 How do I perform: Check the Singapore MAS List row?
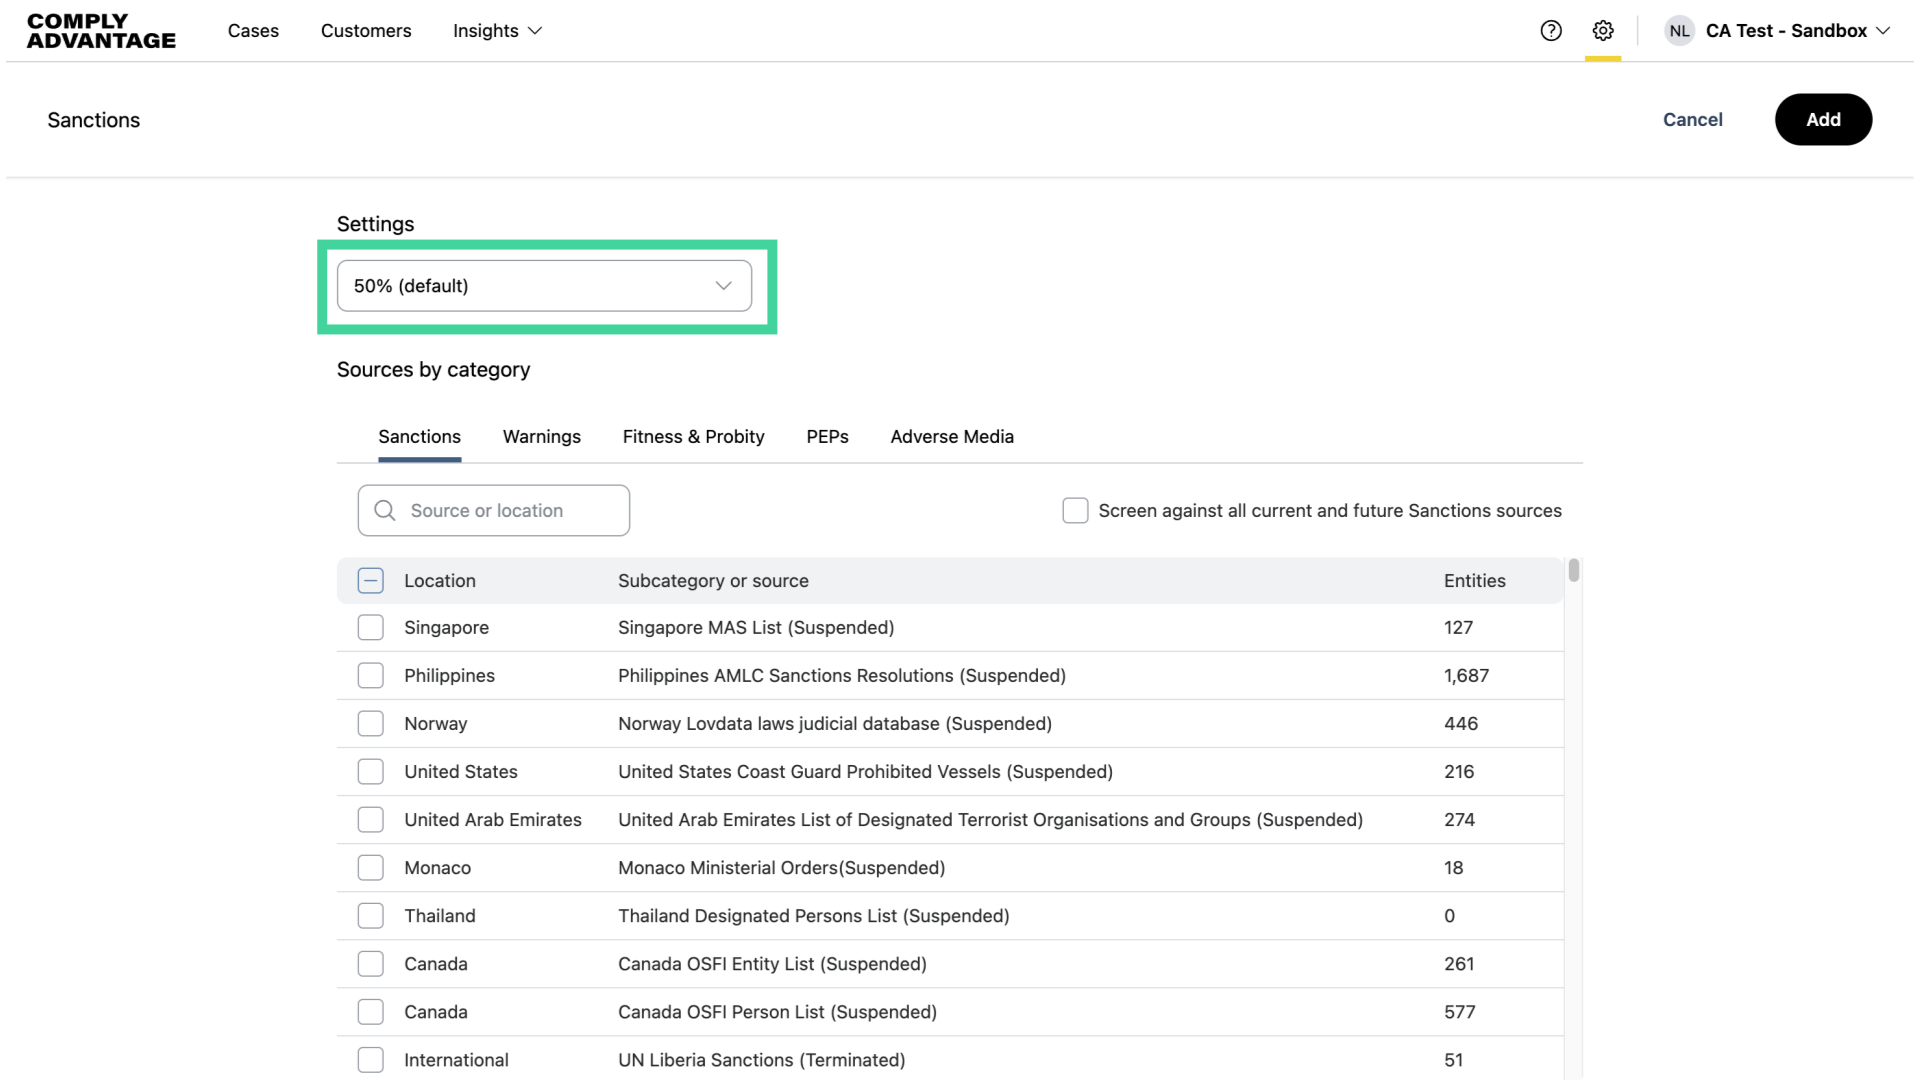(x=371, y=628)
